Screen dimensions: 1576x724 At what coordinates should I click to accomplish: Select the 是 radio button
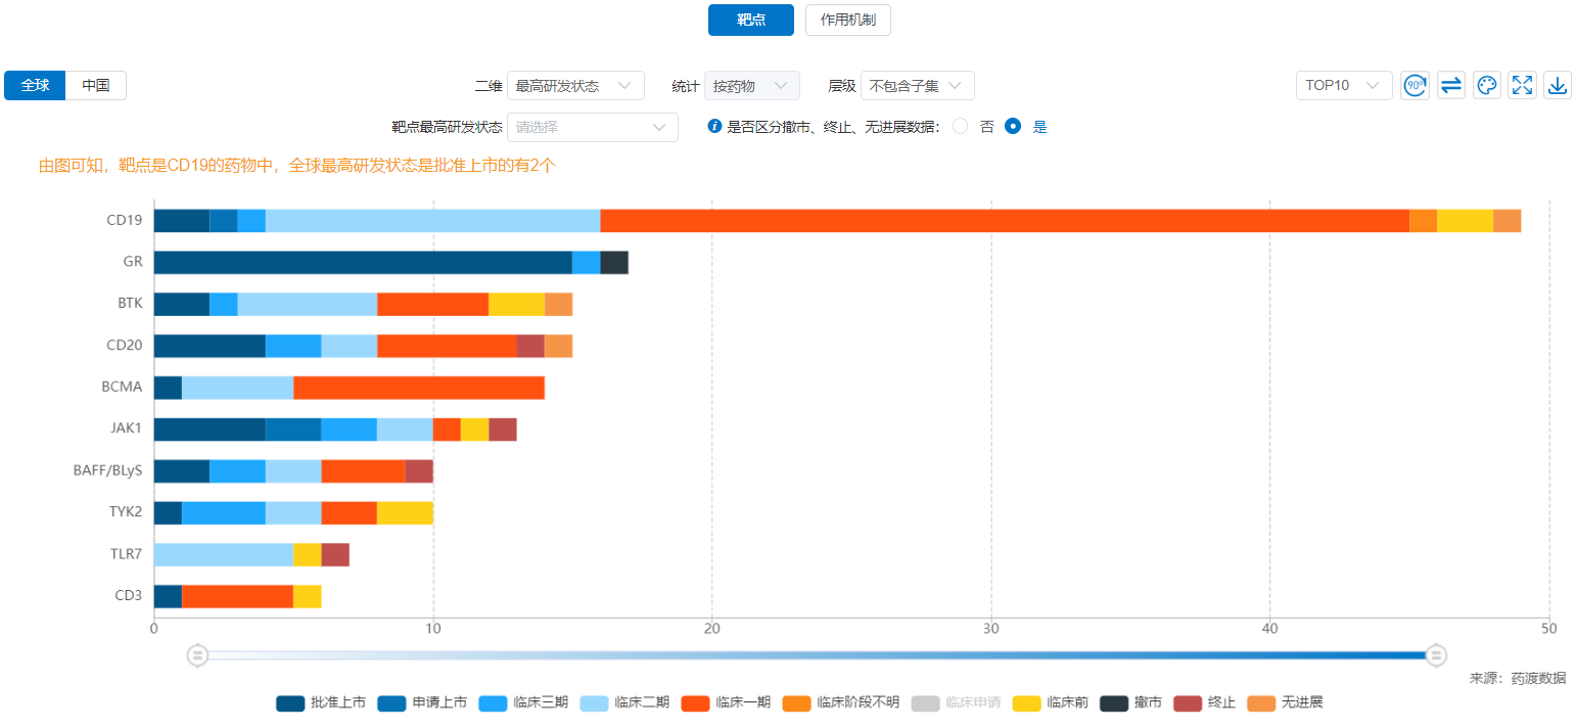(1013, 126)
